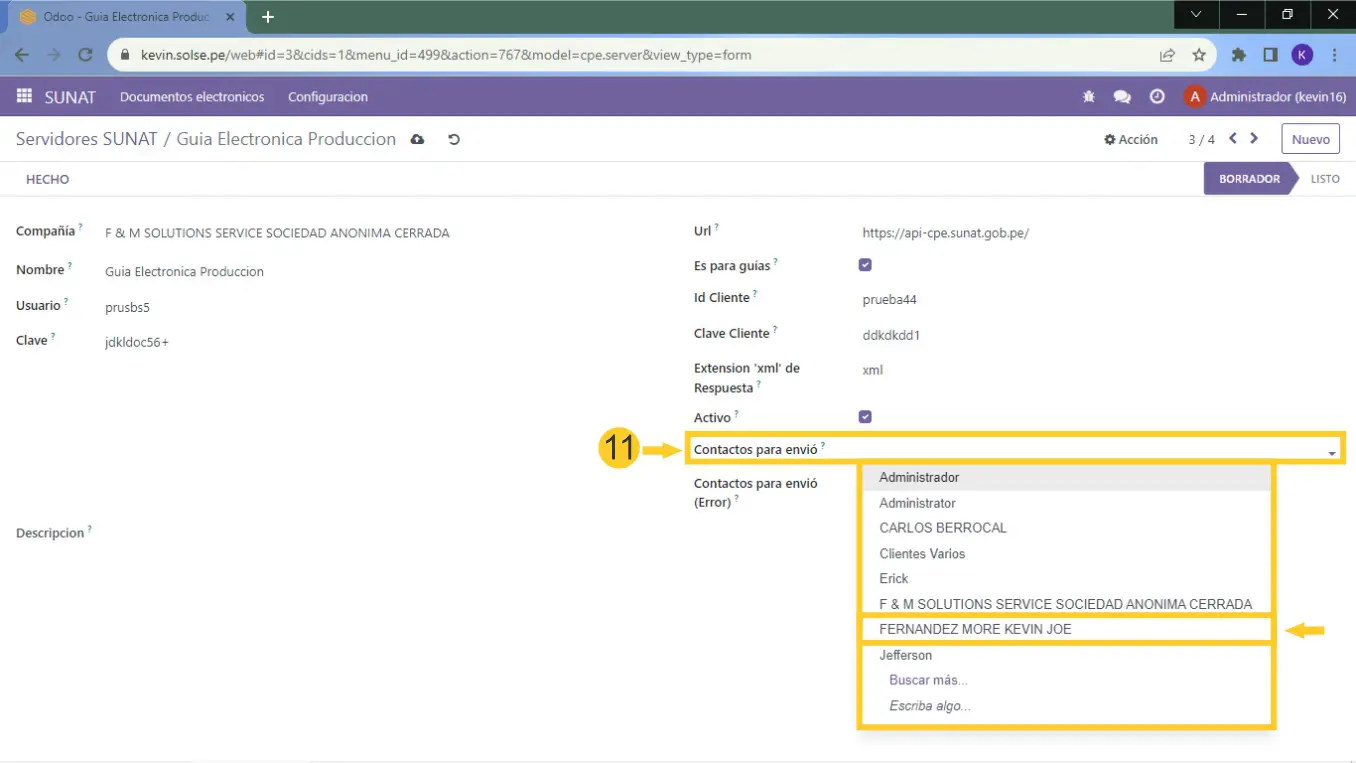The height and width of the screenshot is (763, 1356).
Task: Open Chrome three-dot menu
Action: [x=1334, y=55]
